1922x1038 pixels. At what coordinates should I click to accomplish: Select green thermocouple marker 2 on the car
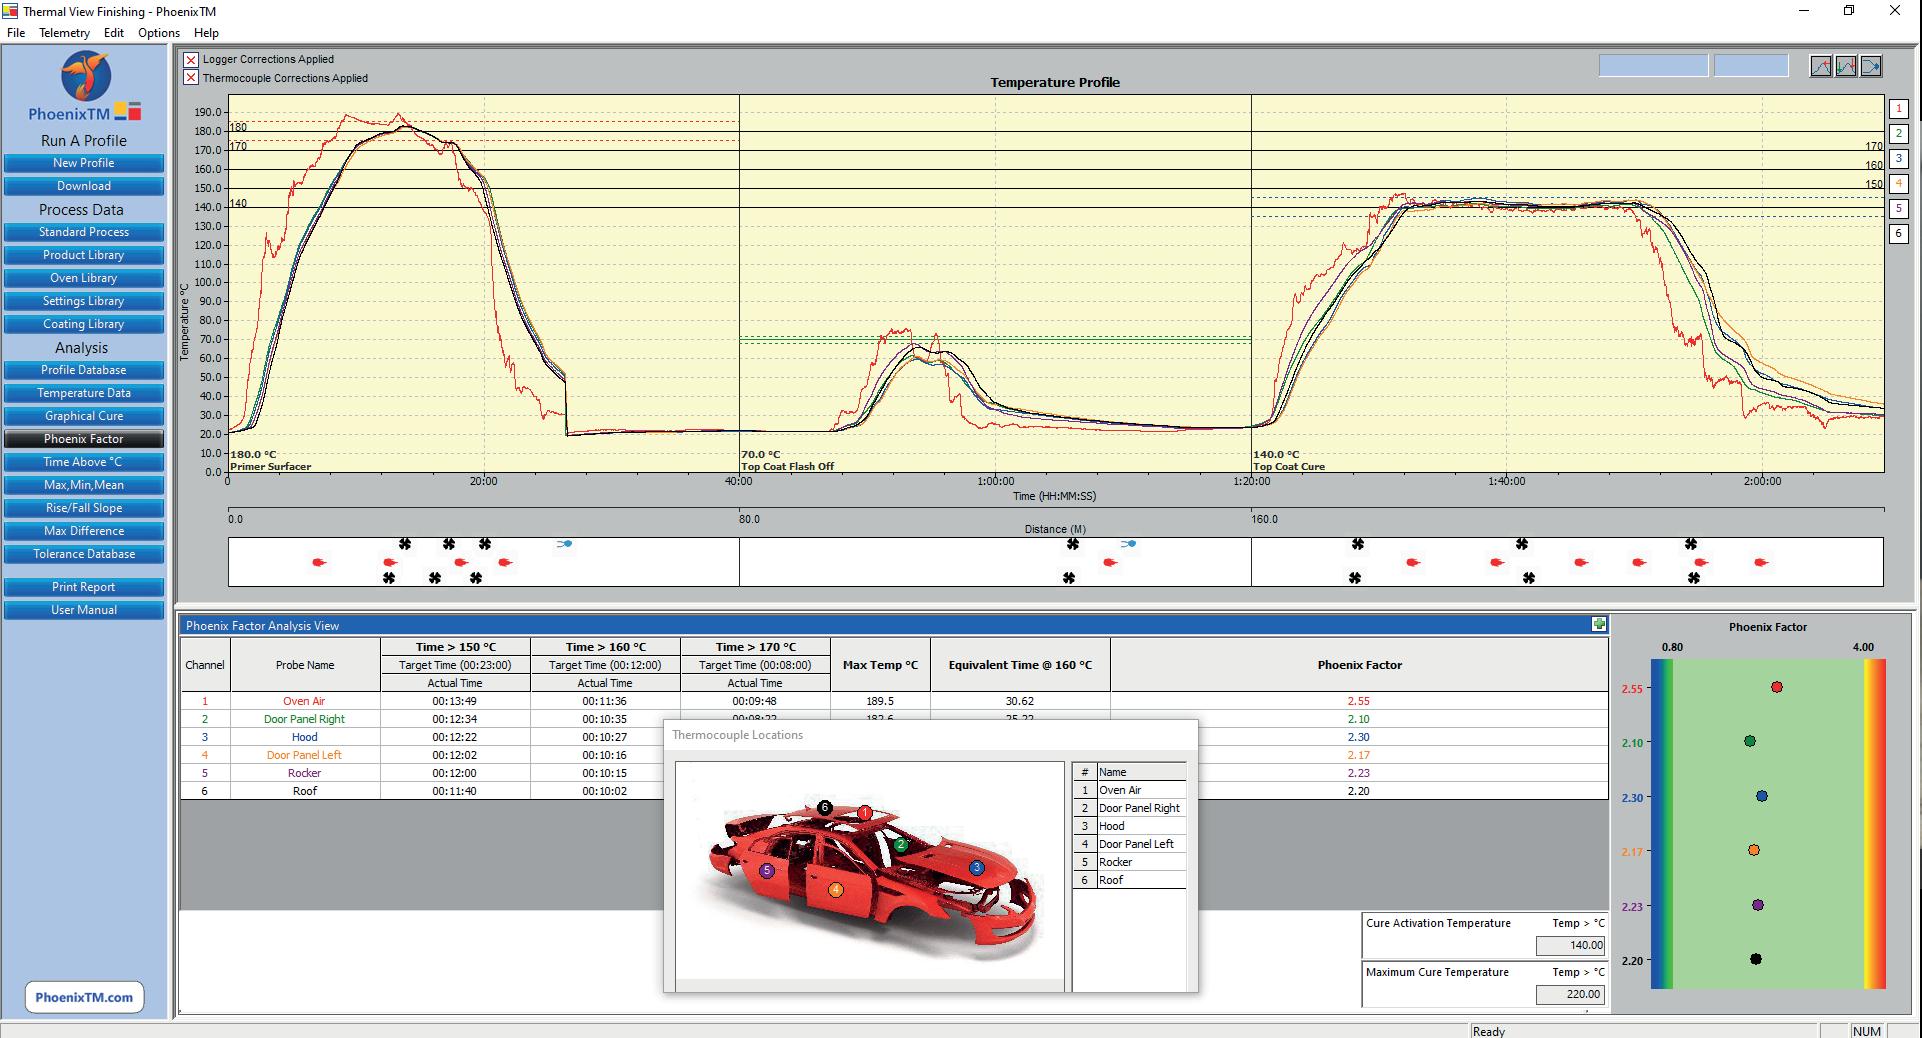coord(901,845)
